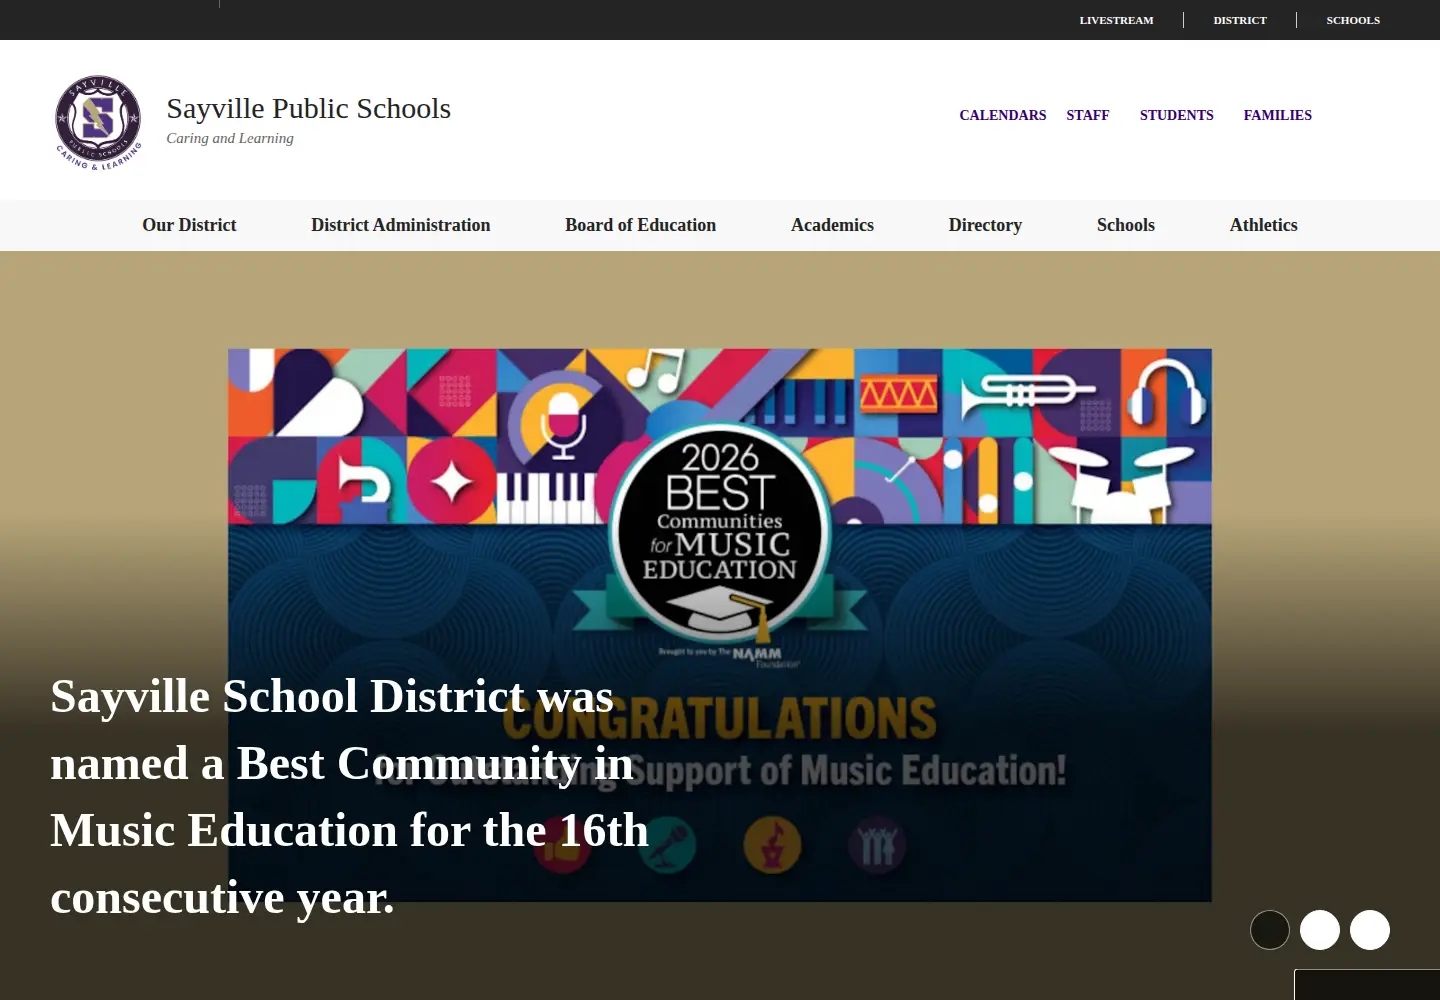Click the 'Sayville School District was named' headline
This screenshot has width=1440, height=1000.
[x=350, y=797]
